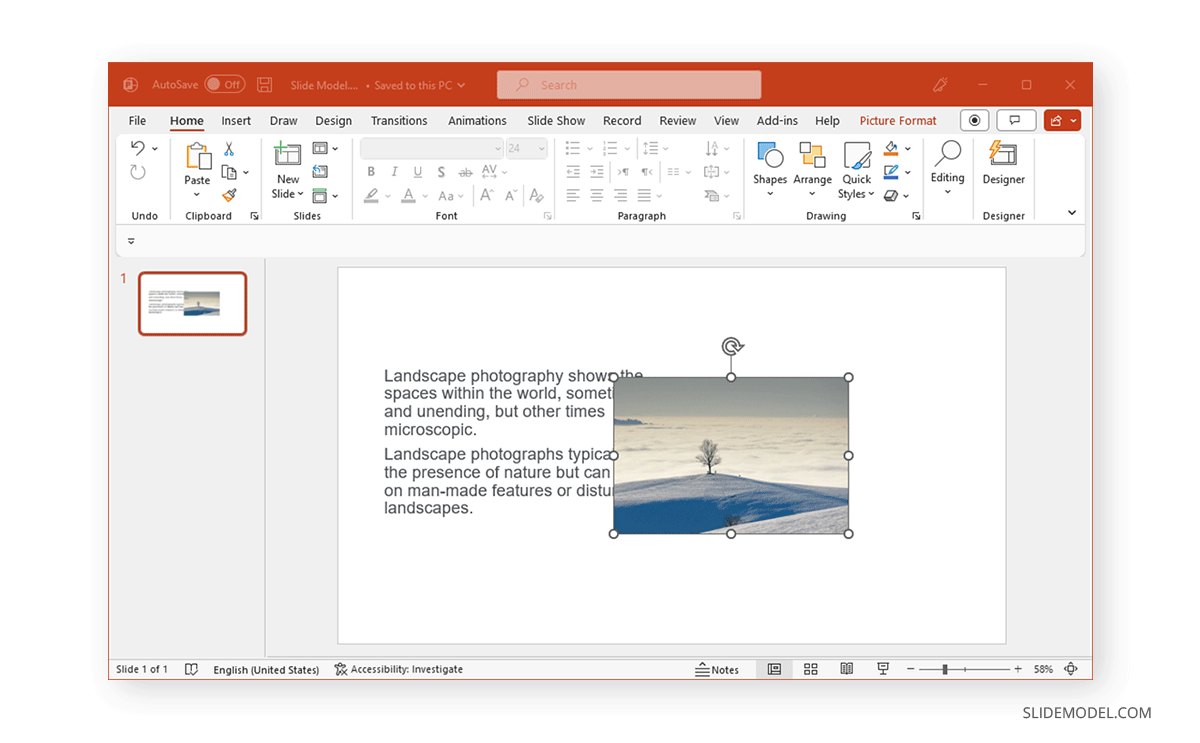The height and width of the screenshot is (743, 1200).
Task: Open the Transitions ribbon tab
Action: [x=399, y=120]
